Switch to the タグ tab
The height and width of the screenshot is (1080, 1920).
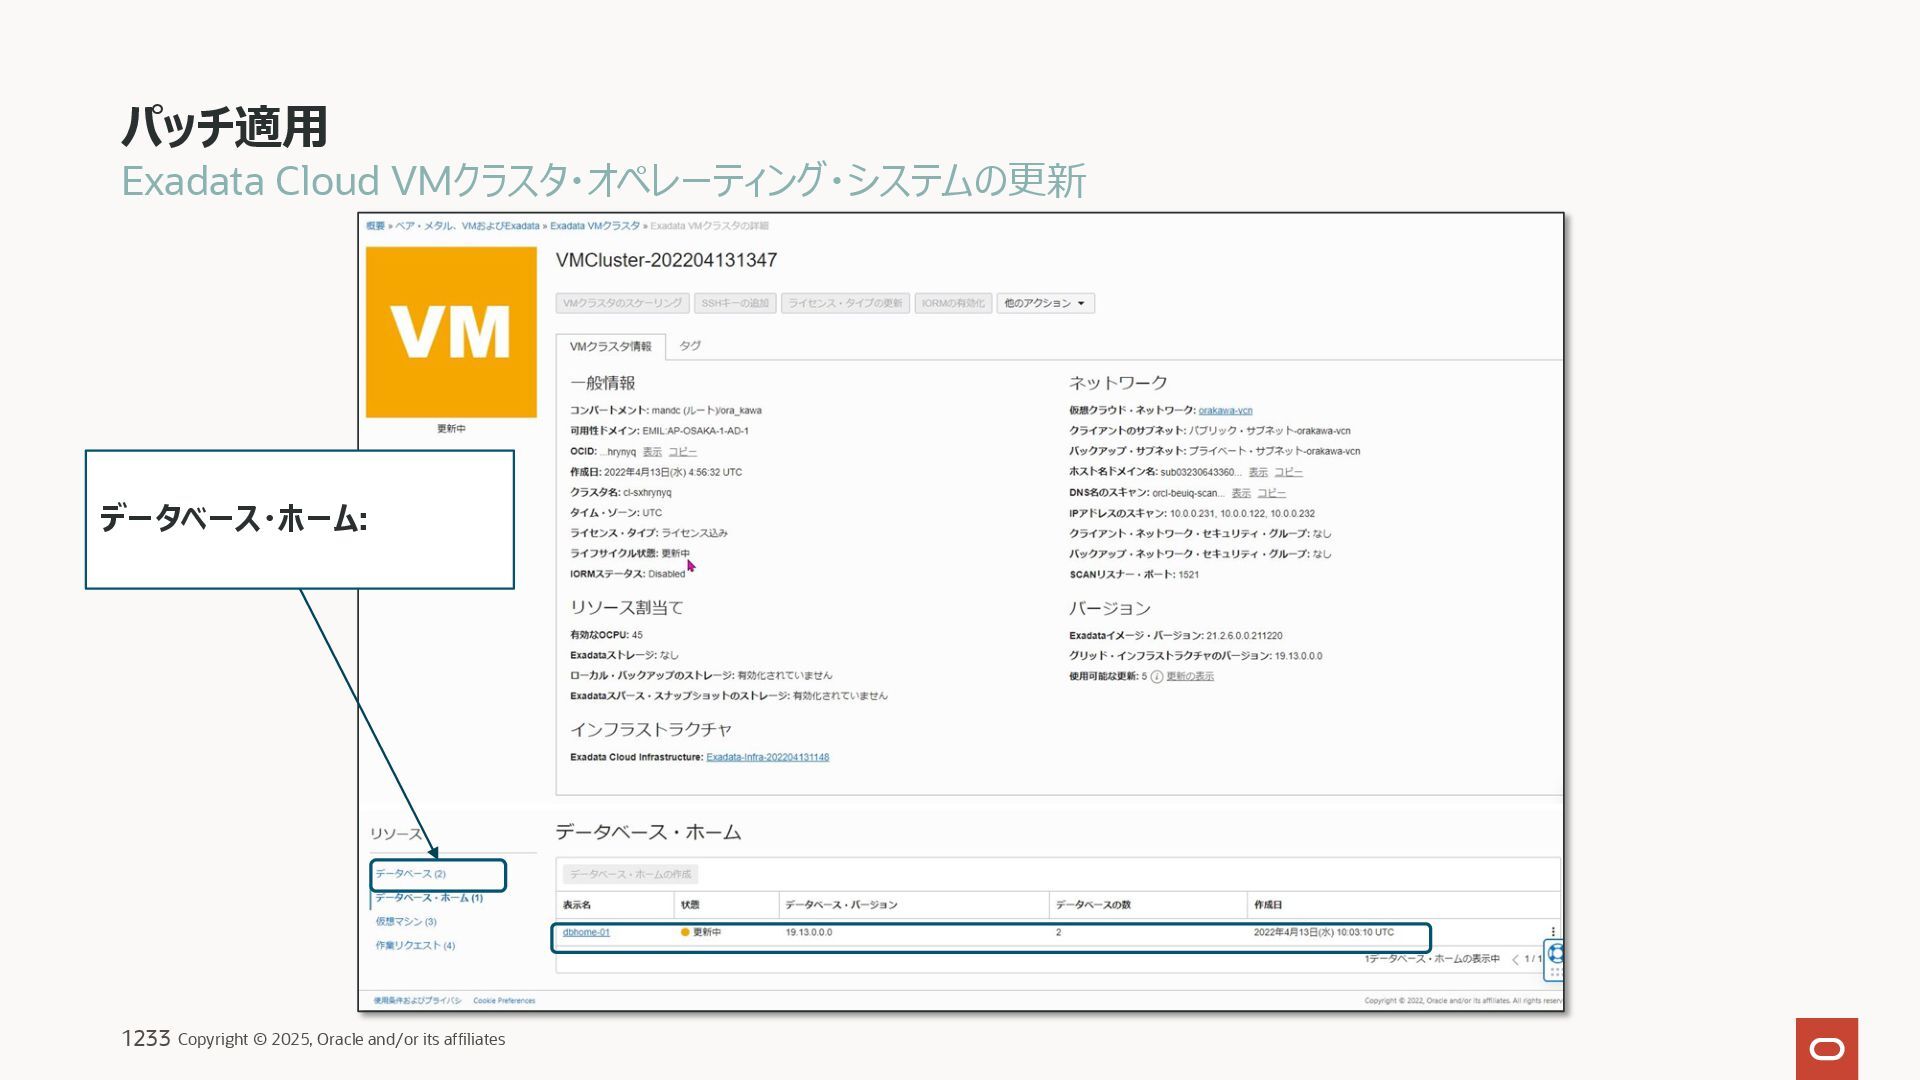coord(690,346)
